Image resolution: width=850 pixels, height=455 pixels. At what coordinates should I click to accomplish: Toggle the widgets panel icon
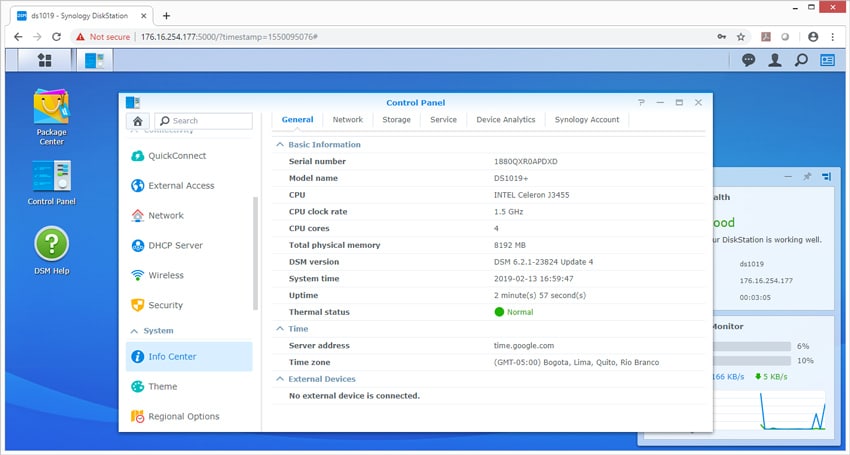(x=827, y=60)
